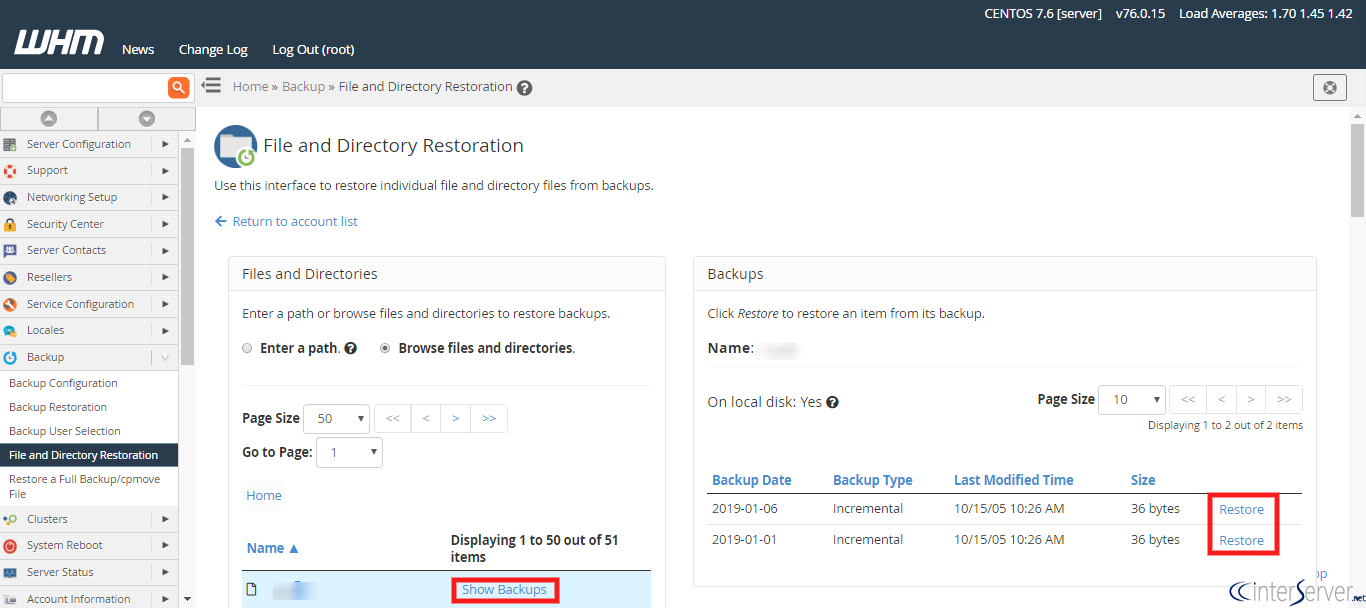The width and height of the screenshot is (1366, 608).
Task: Click the Locales icon in sidebar
Action: pos(10,331)
